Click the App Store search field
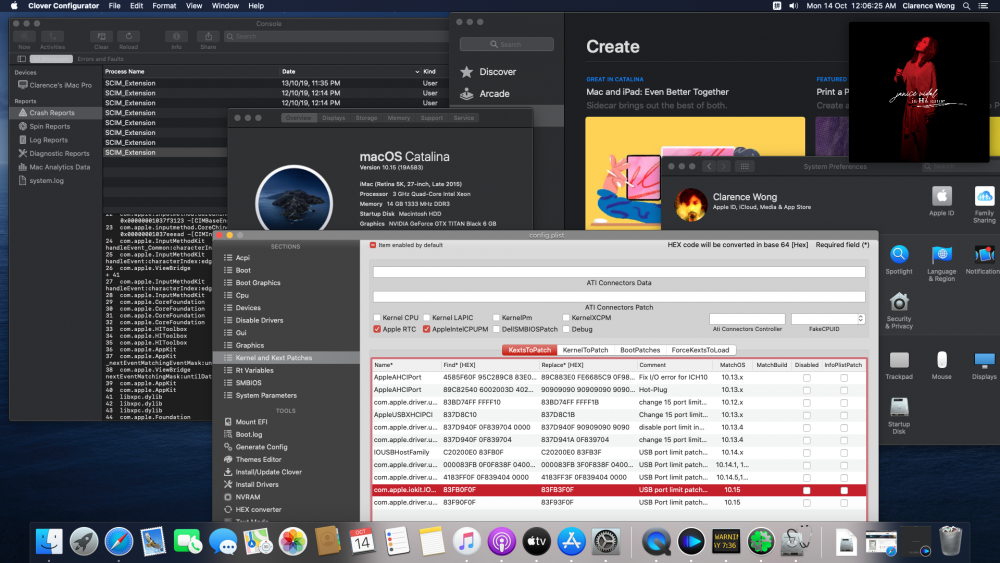 pos(506,44)
